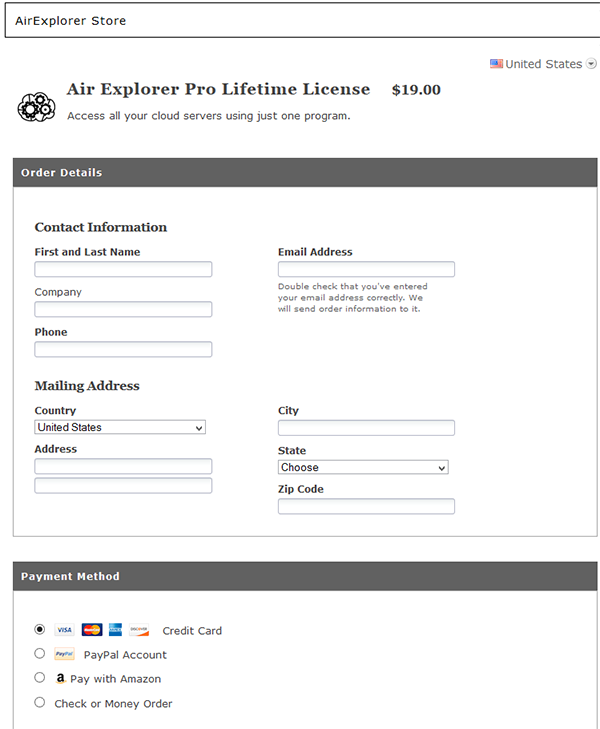Click the 'Mailing Address' heading
The width and height of the screenshot is (600, 729).
(x=87, y=386)
